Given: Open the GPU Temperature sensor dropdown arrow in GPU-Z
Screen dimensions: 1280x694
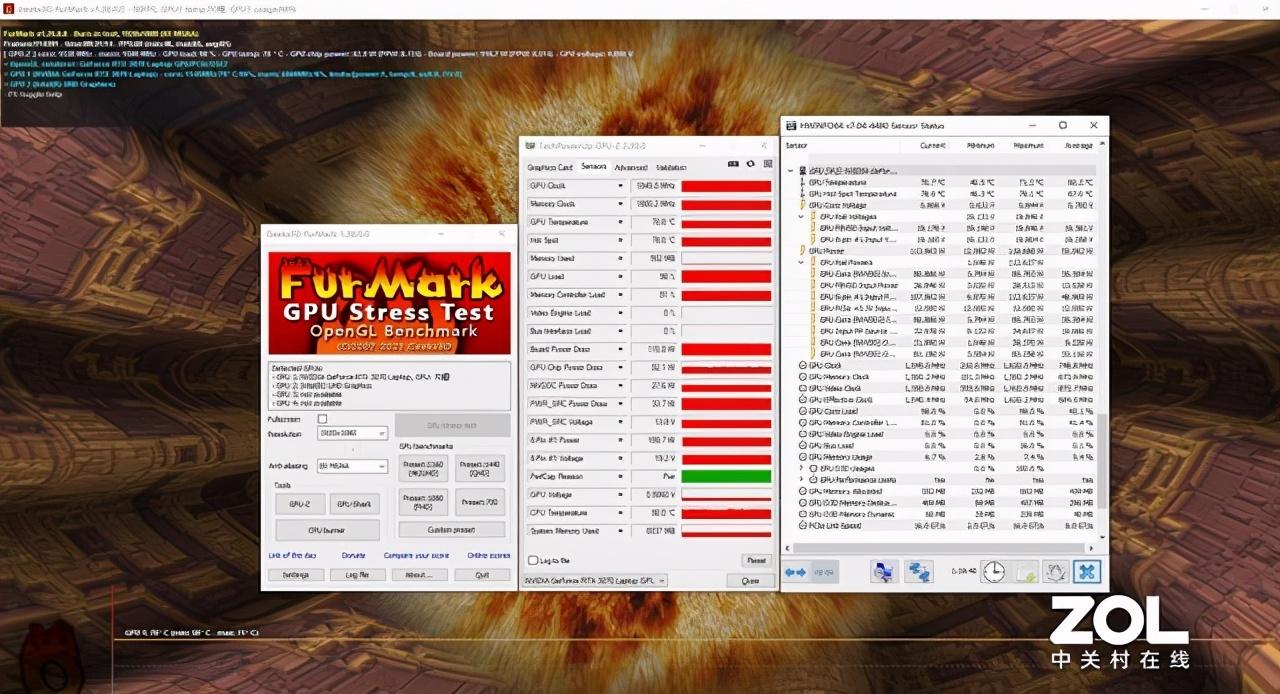Looking at the screenshot, I should (x=620, y=222).
